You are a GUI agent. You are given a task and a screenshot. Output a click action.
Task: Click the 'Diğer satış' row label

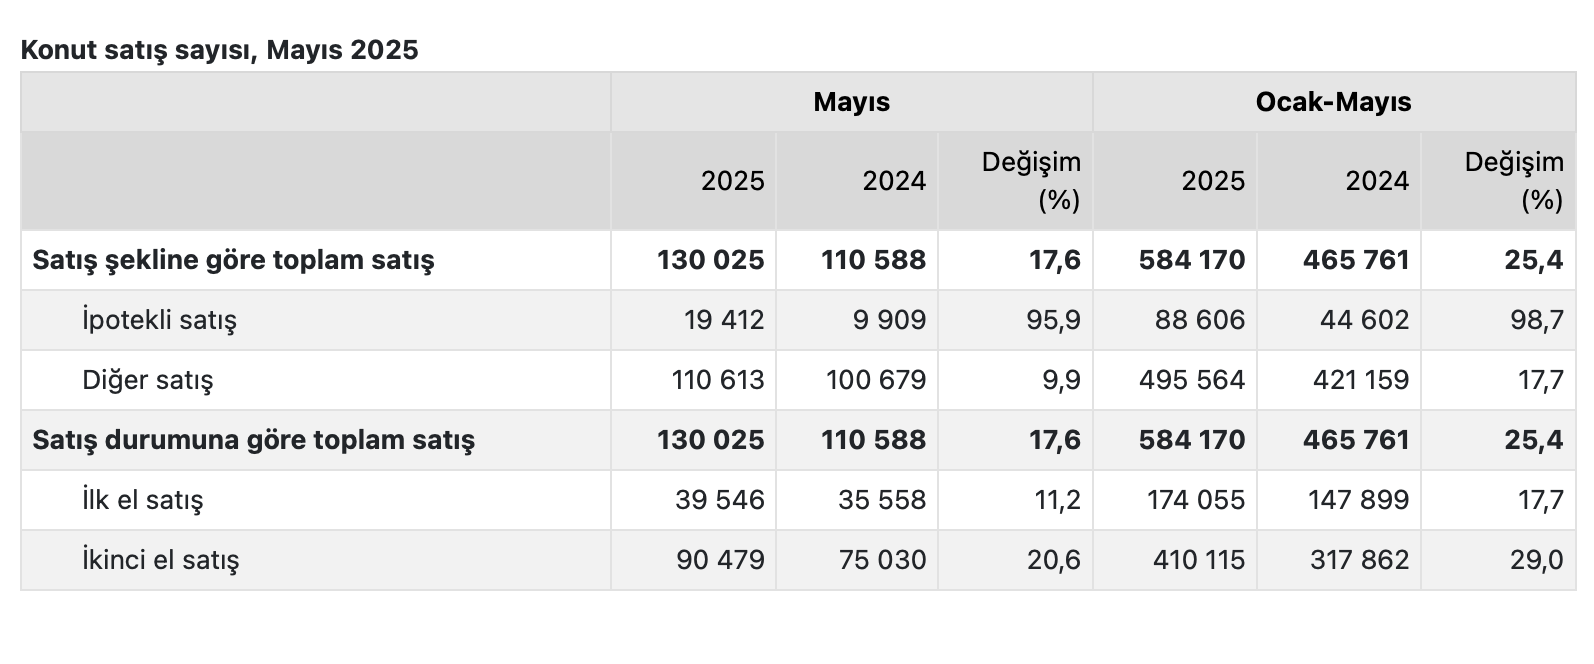pyautogui.click(x=148, y=380)
